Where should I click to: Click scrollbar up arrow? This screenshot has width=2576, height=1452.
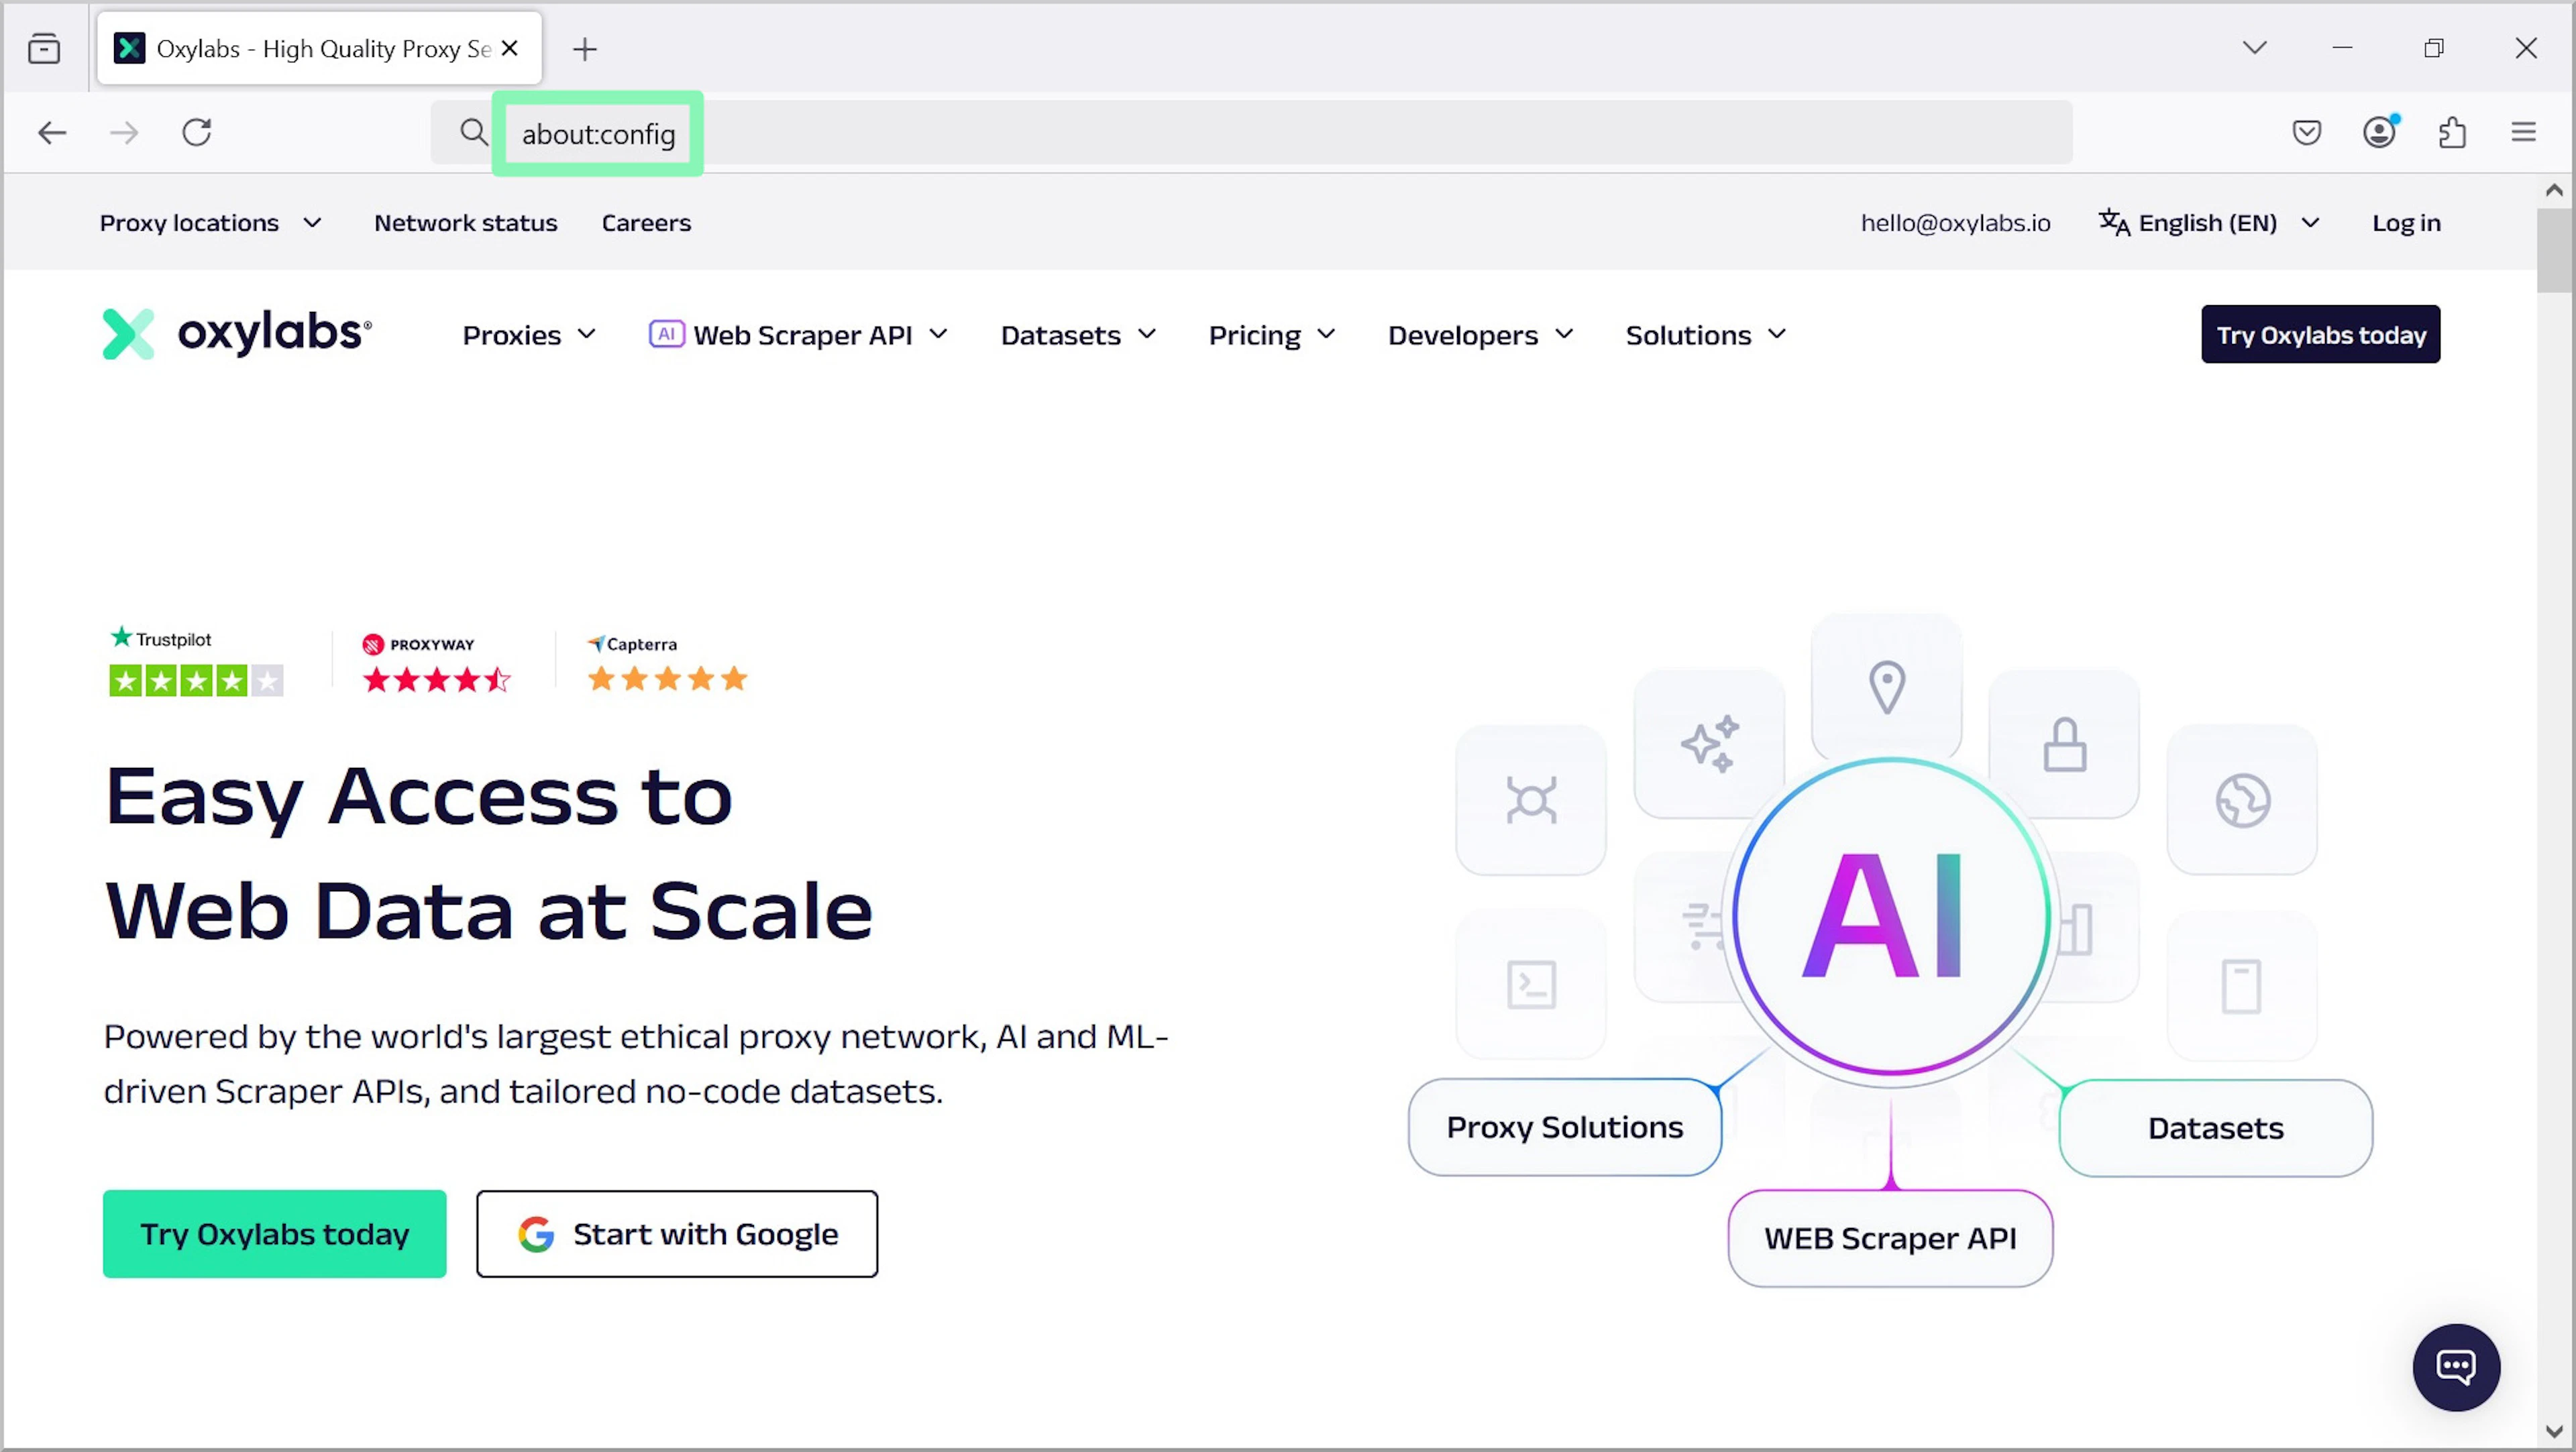(x=2554, y=190)
